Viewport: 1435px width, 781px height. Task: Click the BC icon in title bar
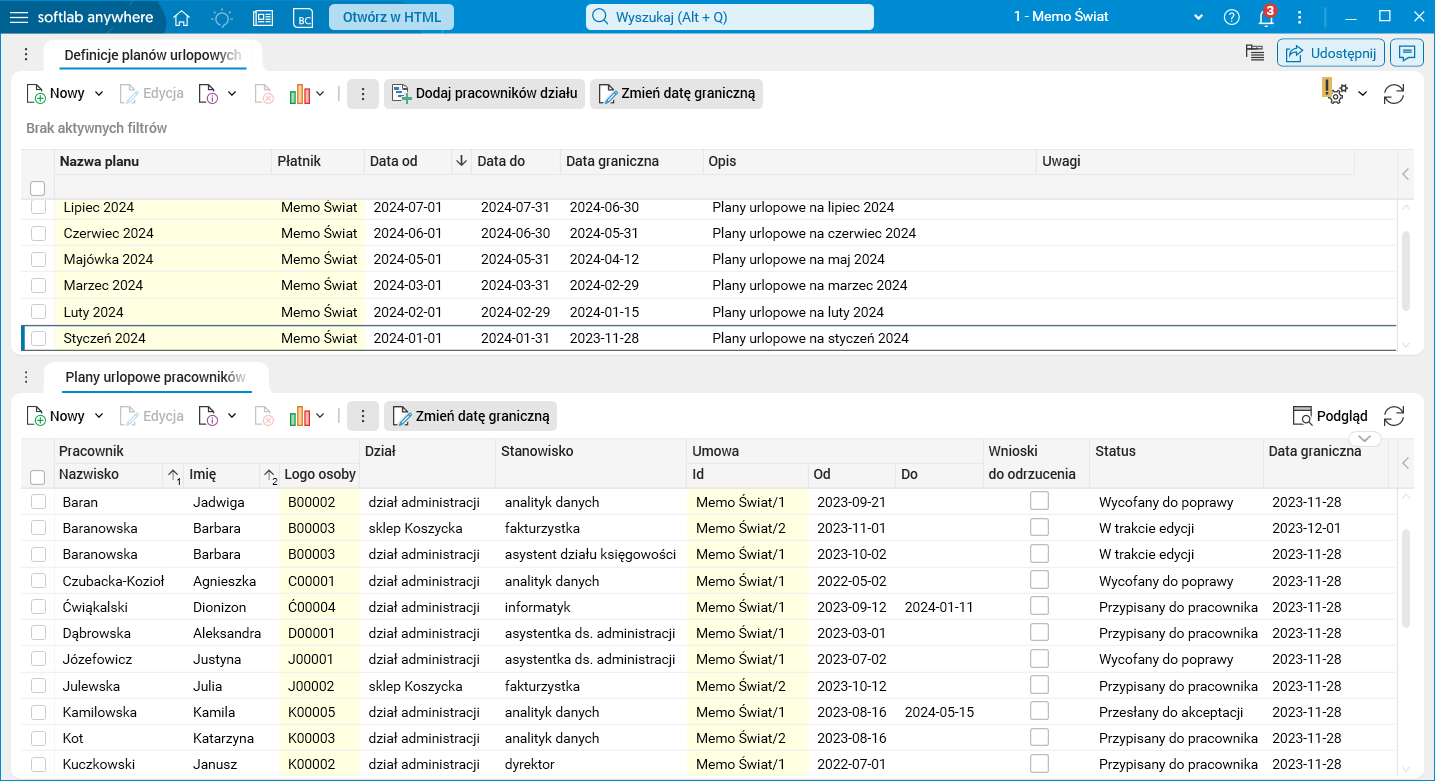tap(303, 17)
